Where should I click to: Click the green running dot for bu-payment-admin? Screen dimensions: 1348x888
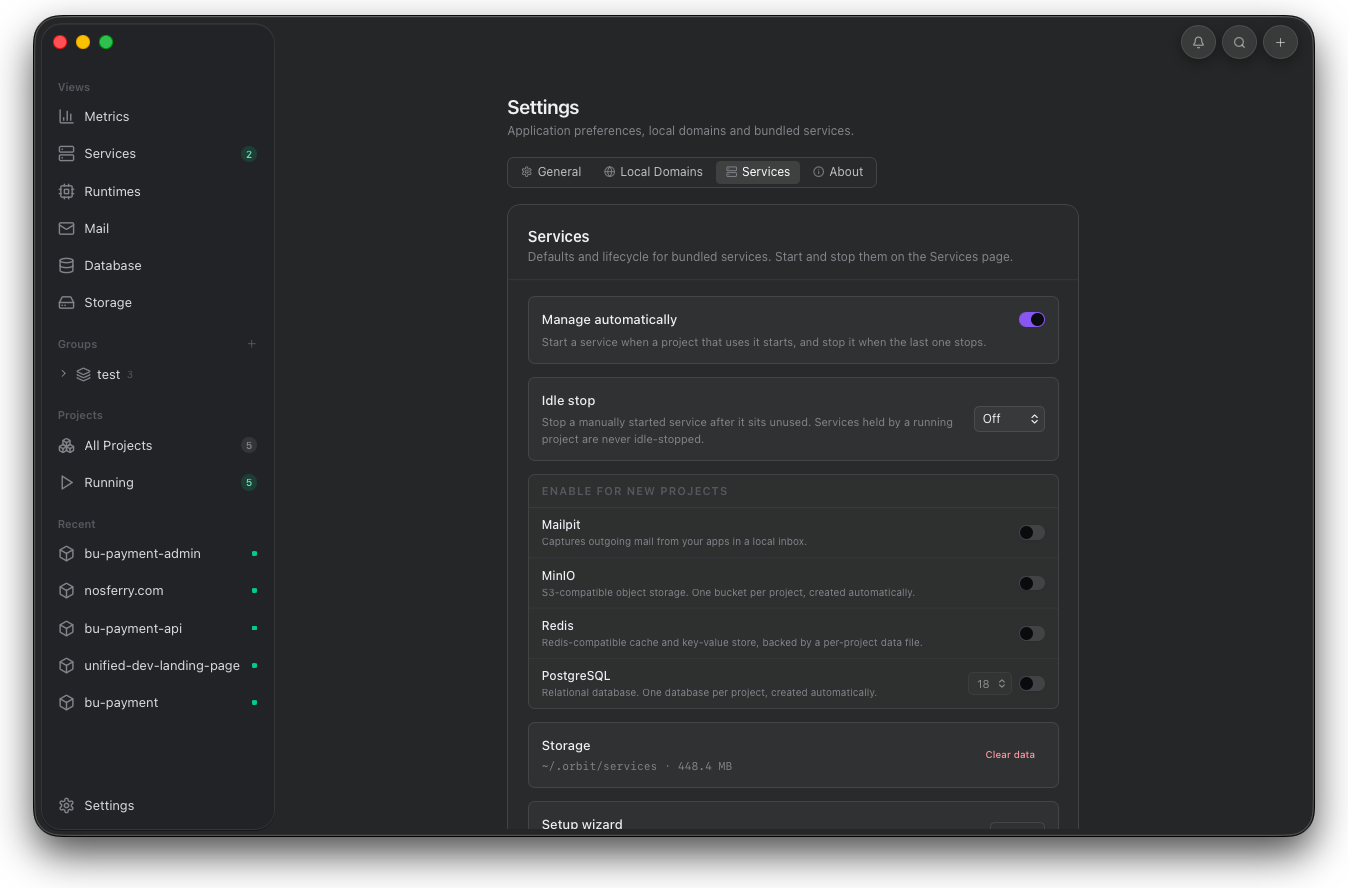(x=254, y=553)
